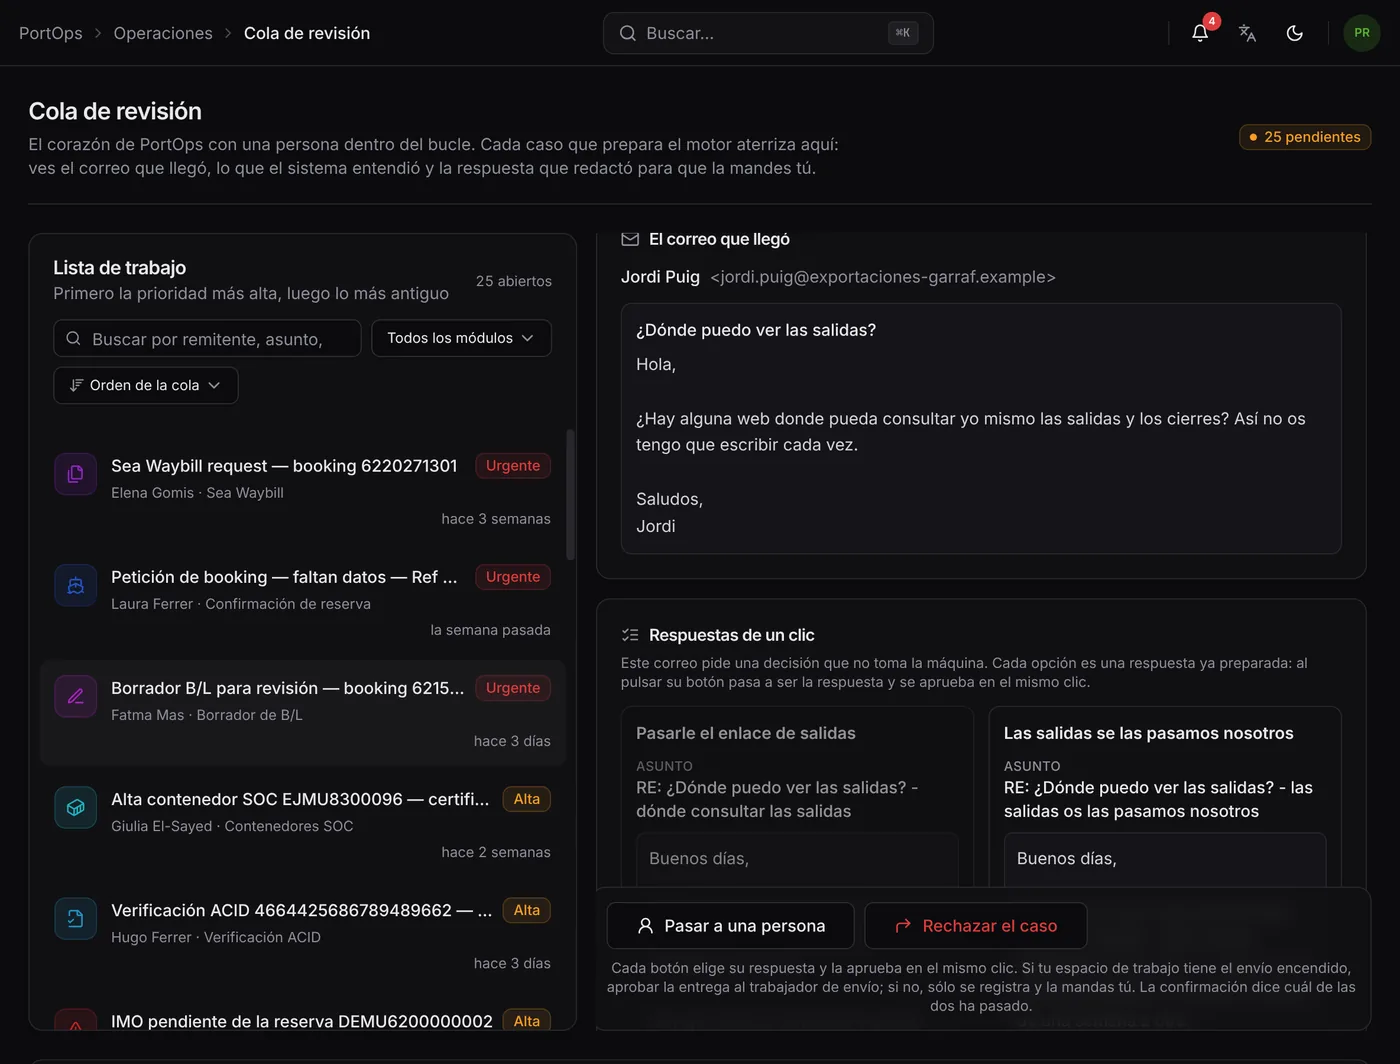Click the pencil icon for Borrador B/L
Viewport: 1400px width, 1064px height.
tap(75, 696)
